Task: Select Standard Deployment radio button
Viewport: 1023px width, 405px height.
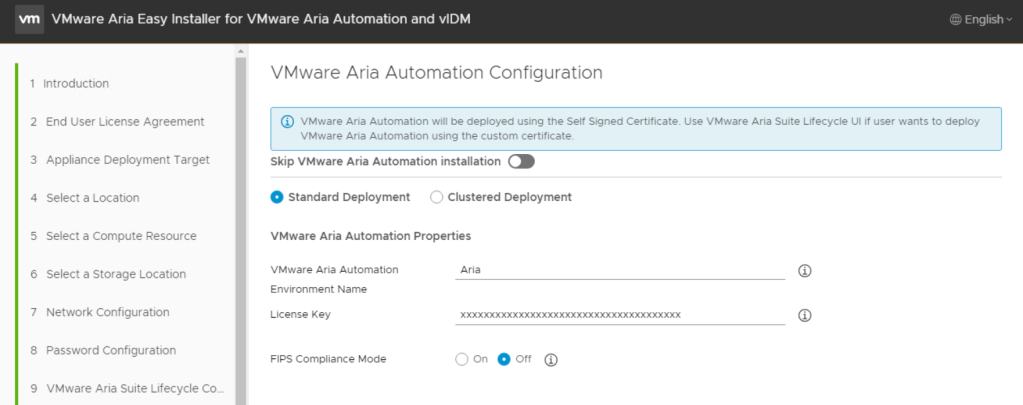Action: 277,198
